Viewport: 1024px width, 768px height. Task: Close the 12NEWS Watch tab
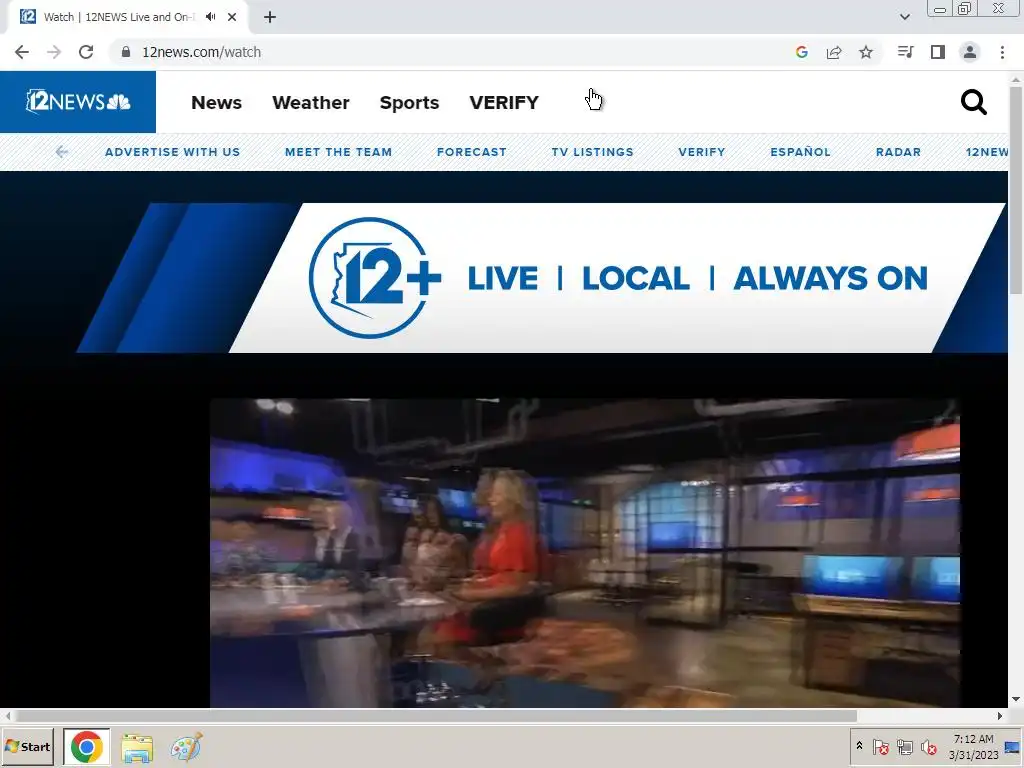(232, 17)
